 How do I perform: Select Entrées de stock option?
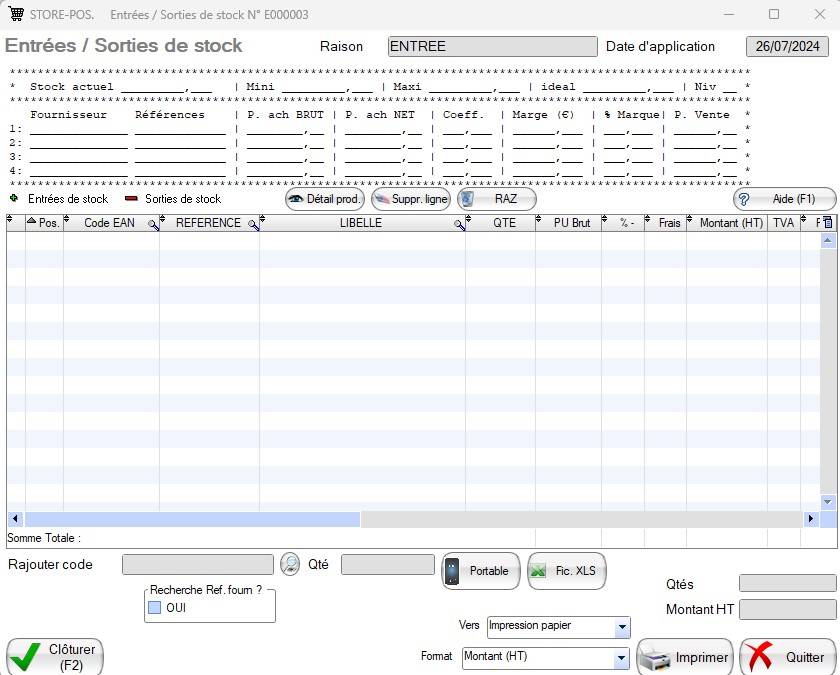coord(14,199)
